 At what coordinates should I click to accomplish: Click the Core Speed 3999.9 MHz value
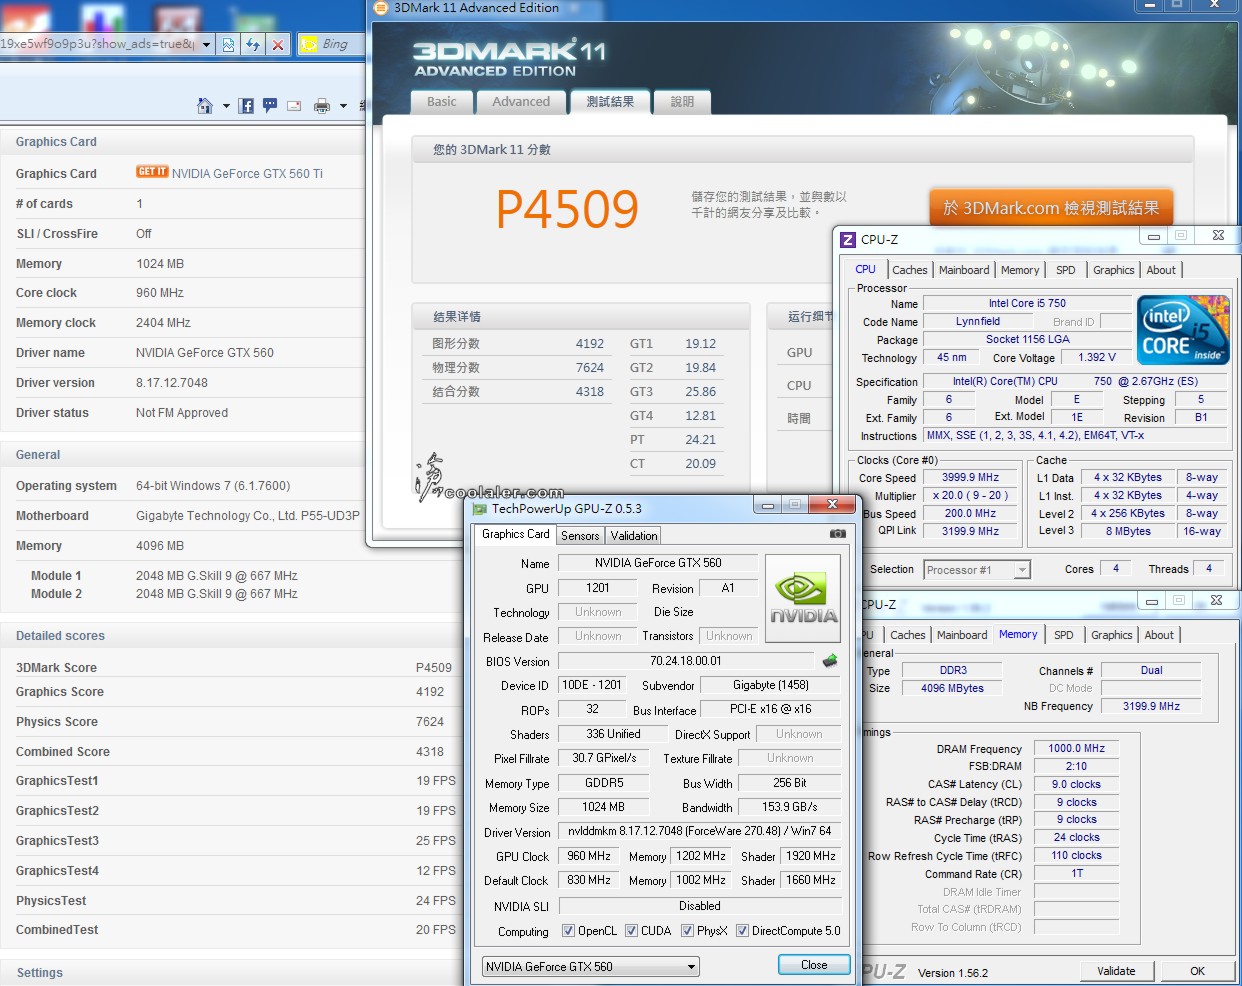point(970,478)
